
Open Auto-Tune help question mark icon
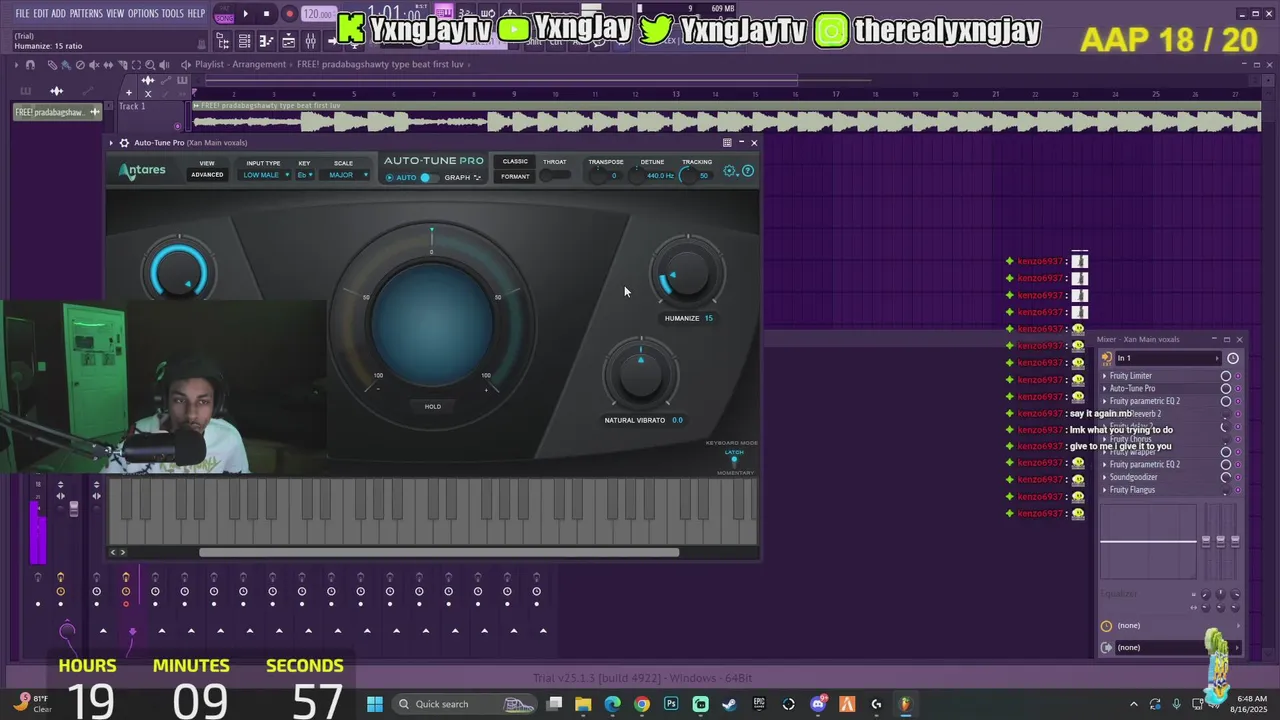(x=748, y=171)
